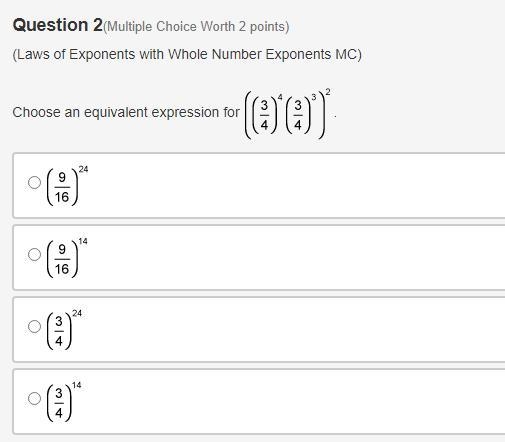Click the Laws of Exponents subtitle text
The image size is (505, 442).
[187, 55]
